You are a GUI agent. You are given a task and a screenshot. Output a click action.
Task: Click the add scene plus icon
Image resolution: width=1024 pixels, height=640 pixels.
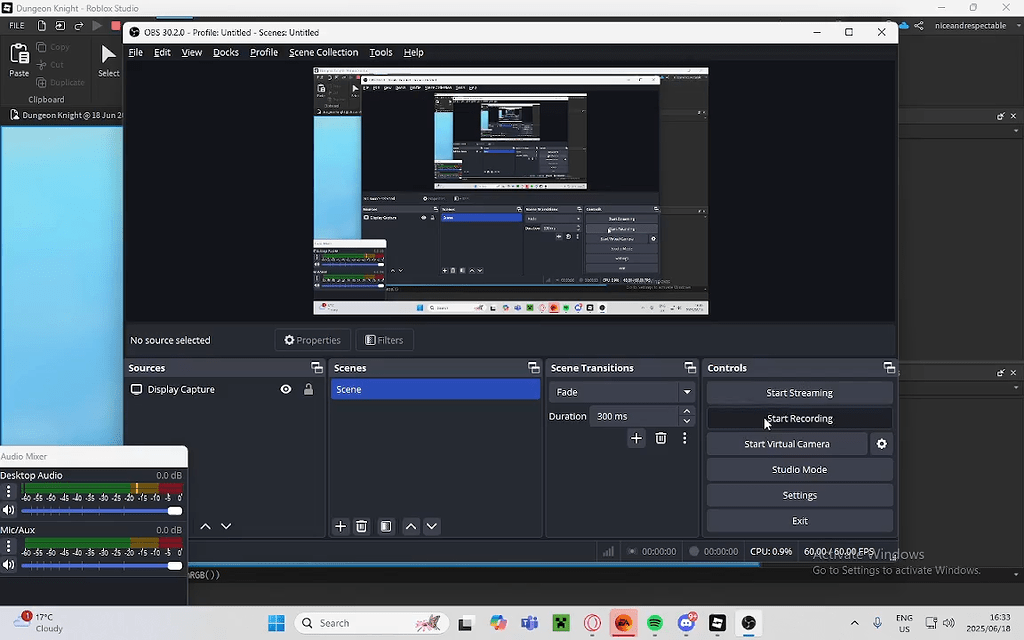pos(340,527)
